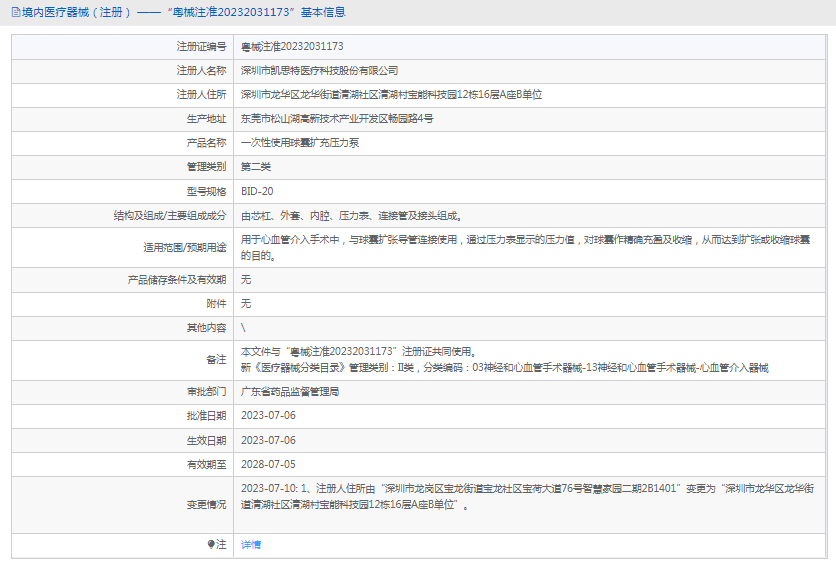Click the 注册人名称 label cell
Viewport: 836px width, 562px height.
point(123,71)
